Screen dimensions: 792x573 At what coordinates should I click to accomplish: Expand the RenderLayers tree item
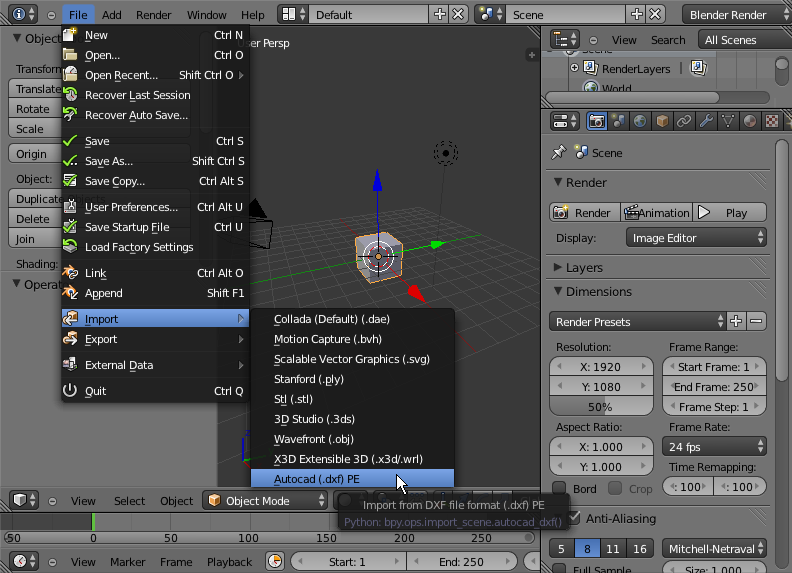pos(574,68)
